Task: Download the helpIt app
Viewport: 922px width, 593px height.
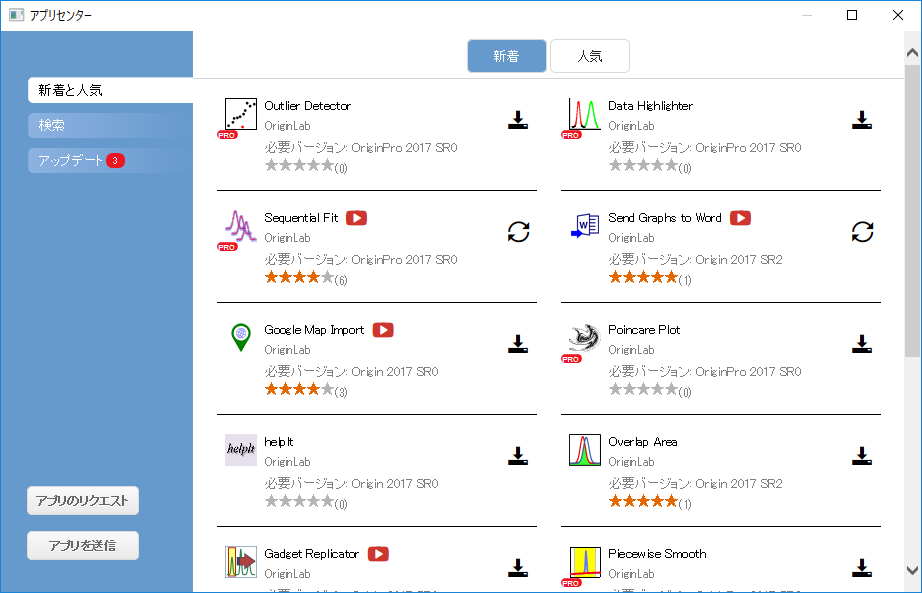Action: pos(517,456)
